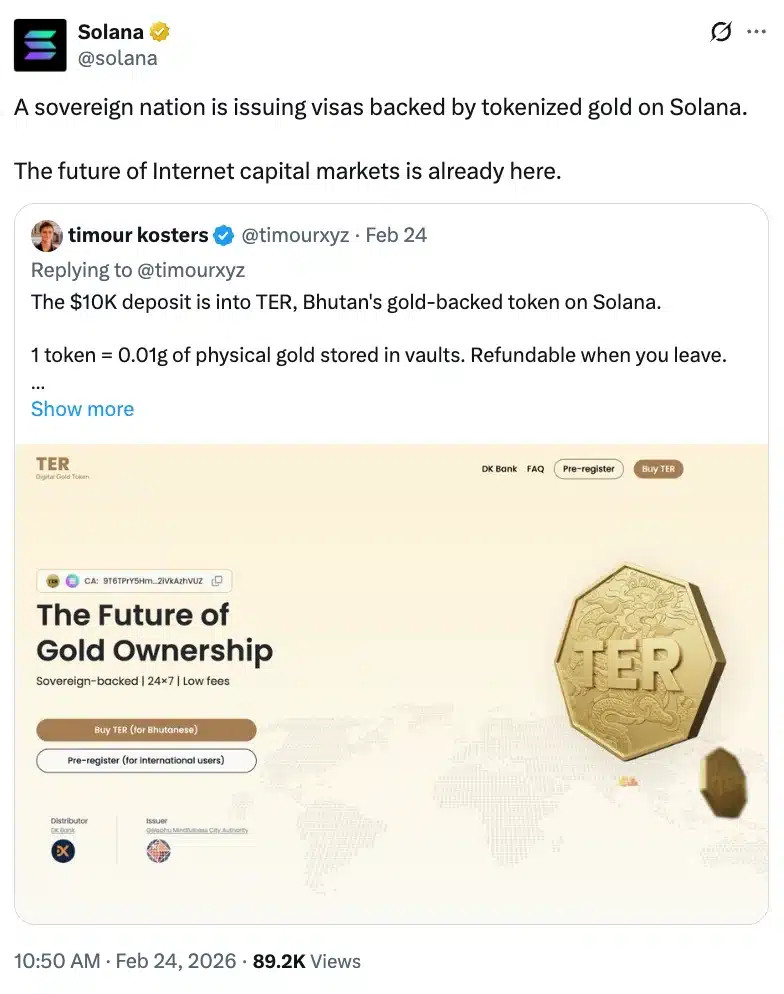
Task: Open the FAQ nav item
Action: [535, 469]
